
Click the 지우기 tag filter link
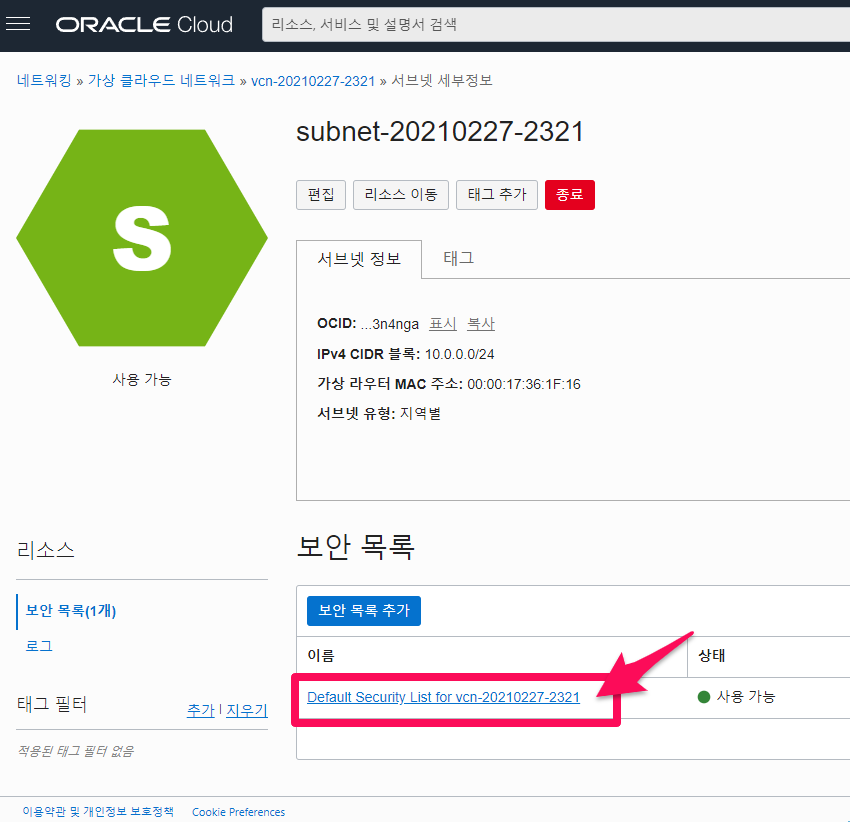click(x=247, y=710)
